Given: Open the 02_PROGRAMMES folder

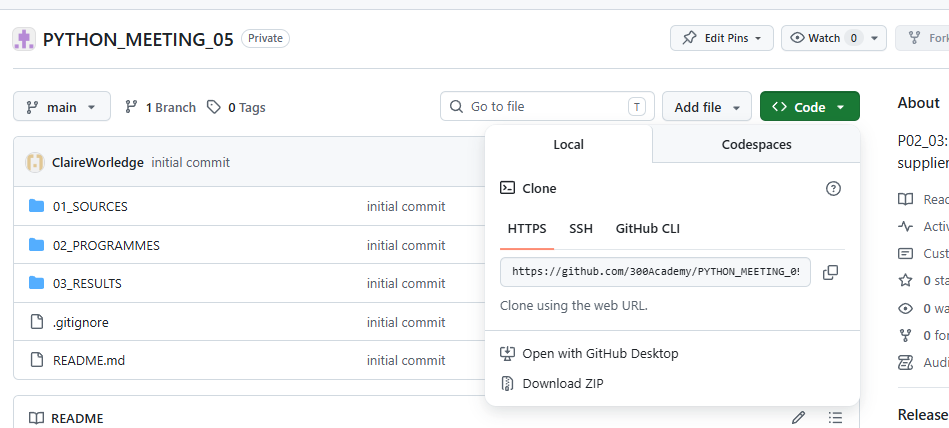Looking at the screenshot, I should (107, 245).
